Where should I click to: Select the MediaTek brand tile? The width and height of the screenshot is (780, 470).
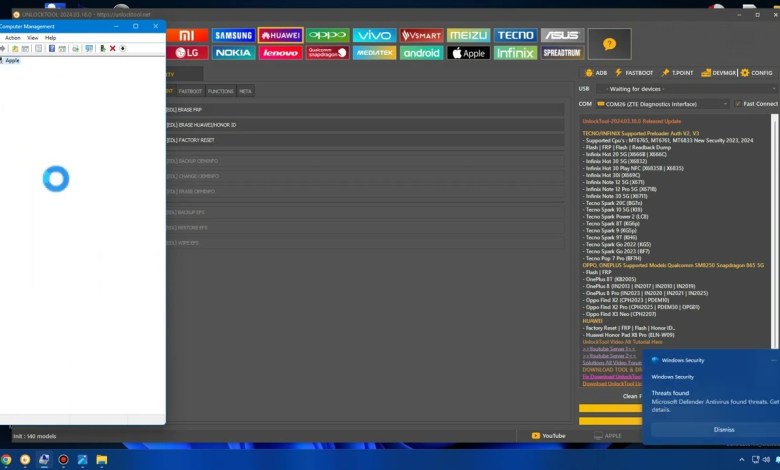375,53
